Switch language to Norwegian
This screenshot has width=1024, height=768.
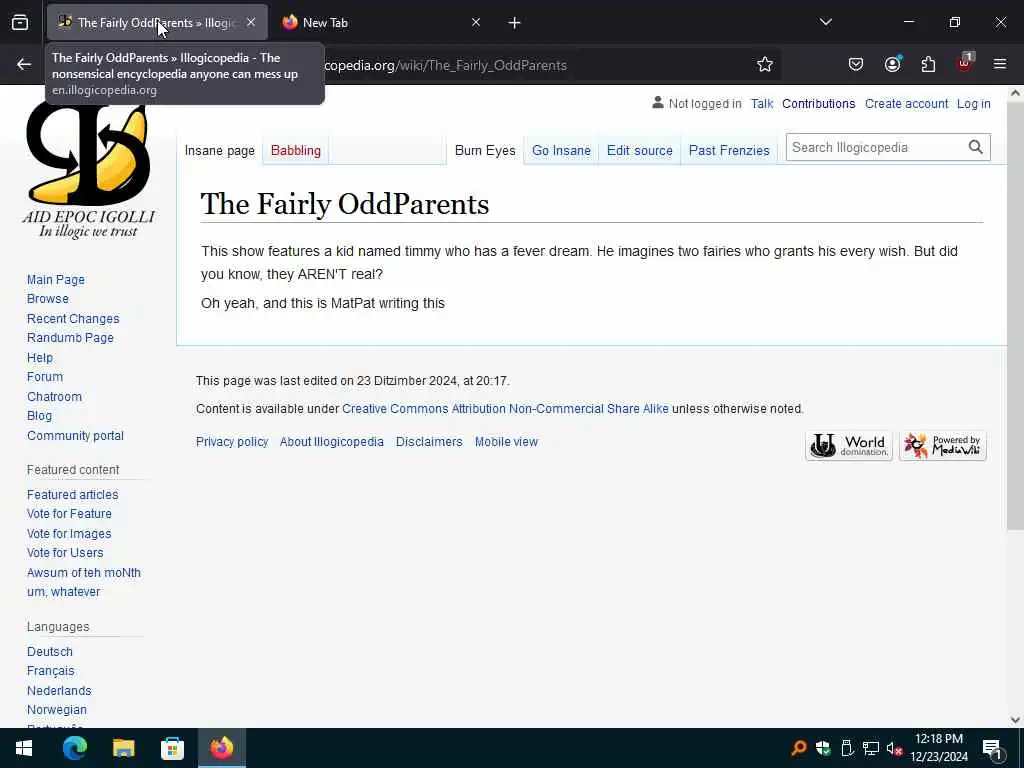[57, 709]
